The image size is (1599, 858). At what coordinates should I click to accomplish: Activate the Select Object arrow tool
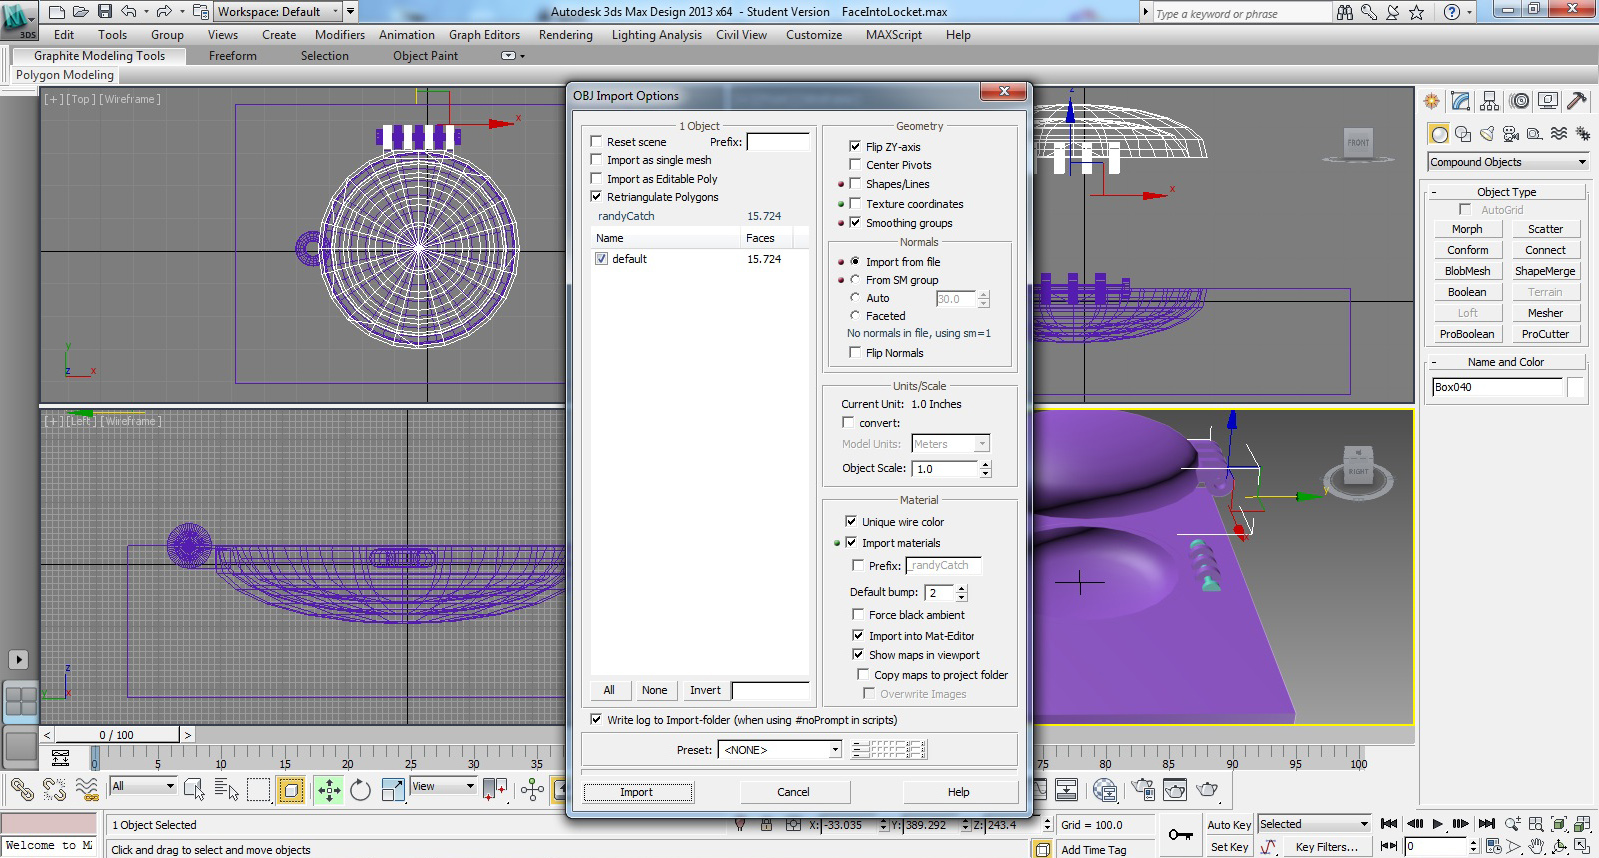pos(194,790)
